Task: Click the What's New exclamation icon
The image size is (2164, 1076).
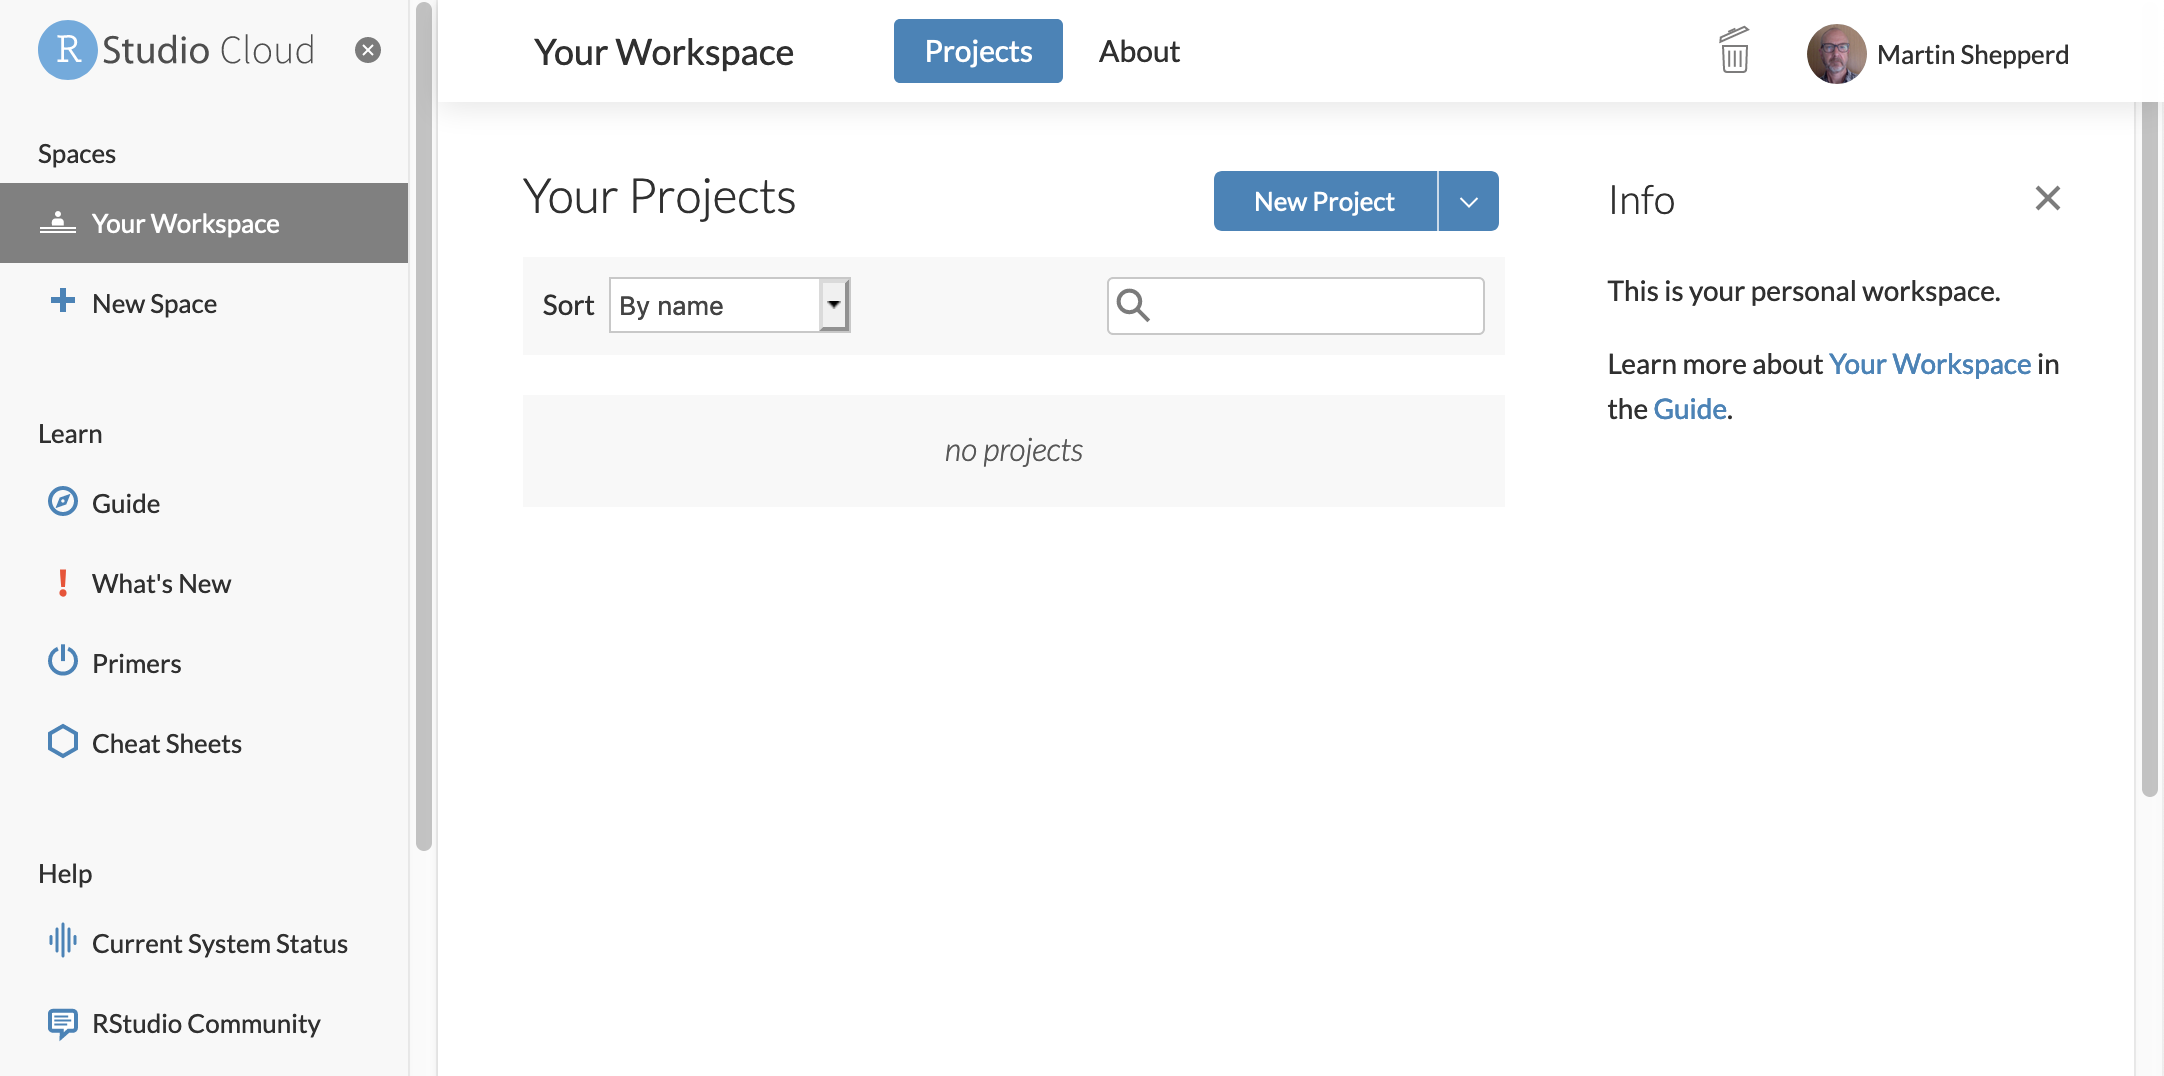Action: pos(63,582)
